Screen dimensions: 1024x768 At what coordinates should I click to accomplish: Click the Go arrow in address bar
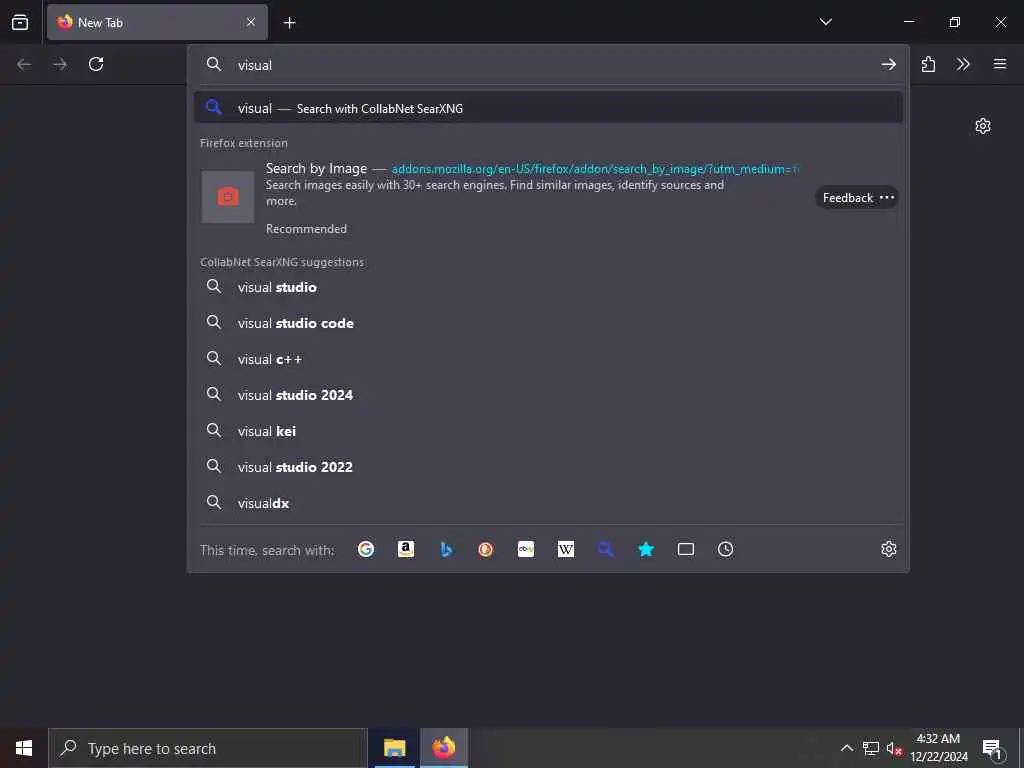tap(888, 64)
